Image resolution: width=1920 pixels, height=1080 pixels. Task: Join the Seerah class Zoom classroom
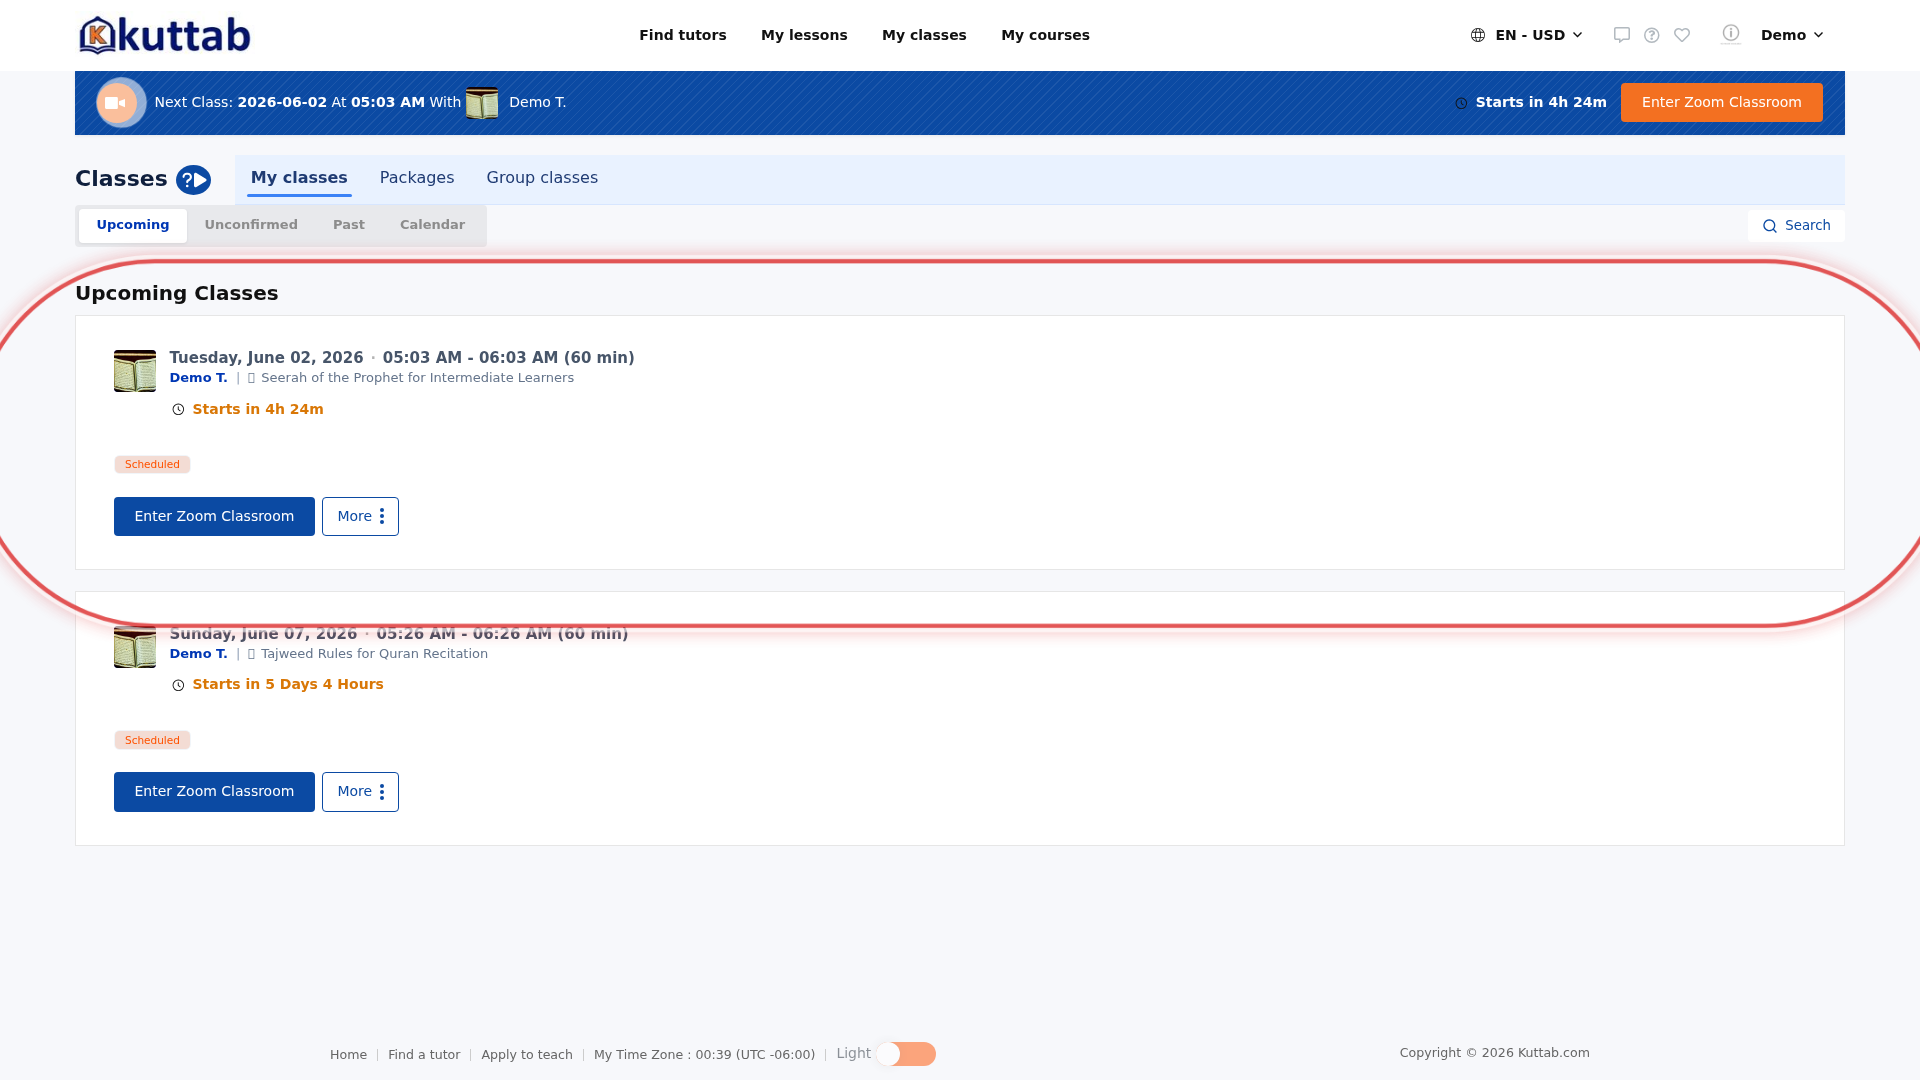pos(214,516)
